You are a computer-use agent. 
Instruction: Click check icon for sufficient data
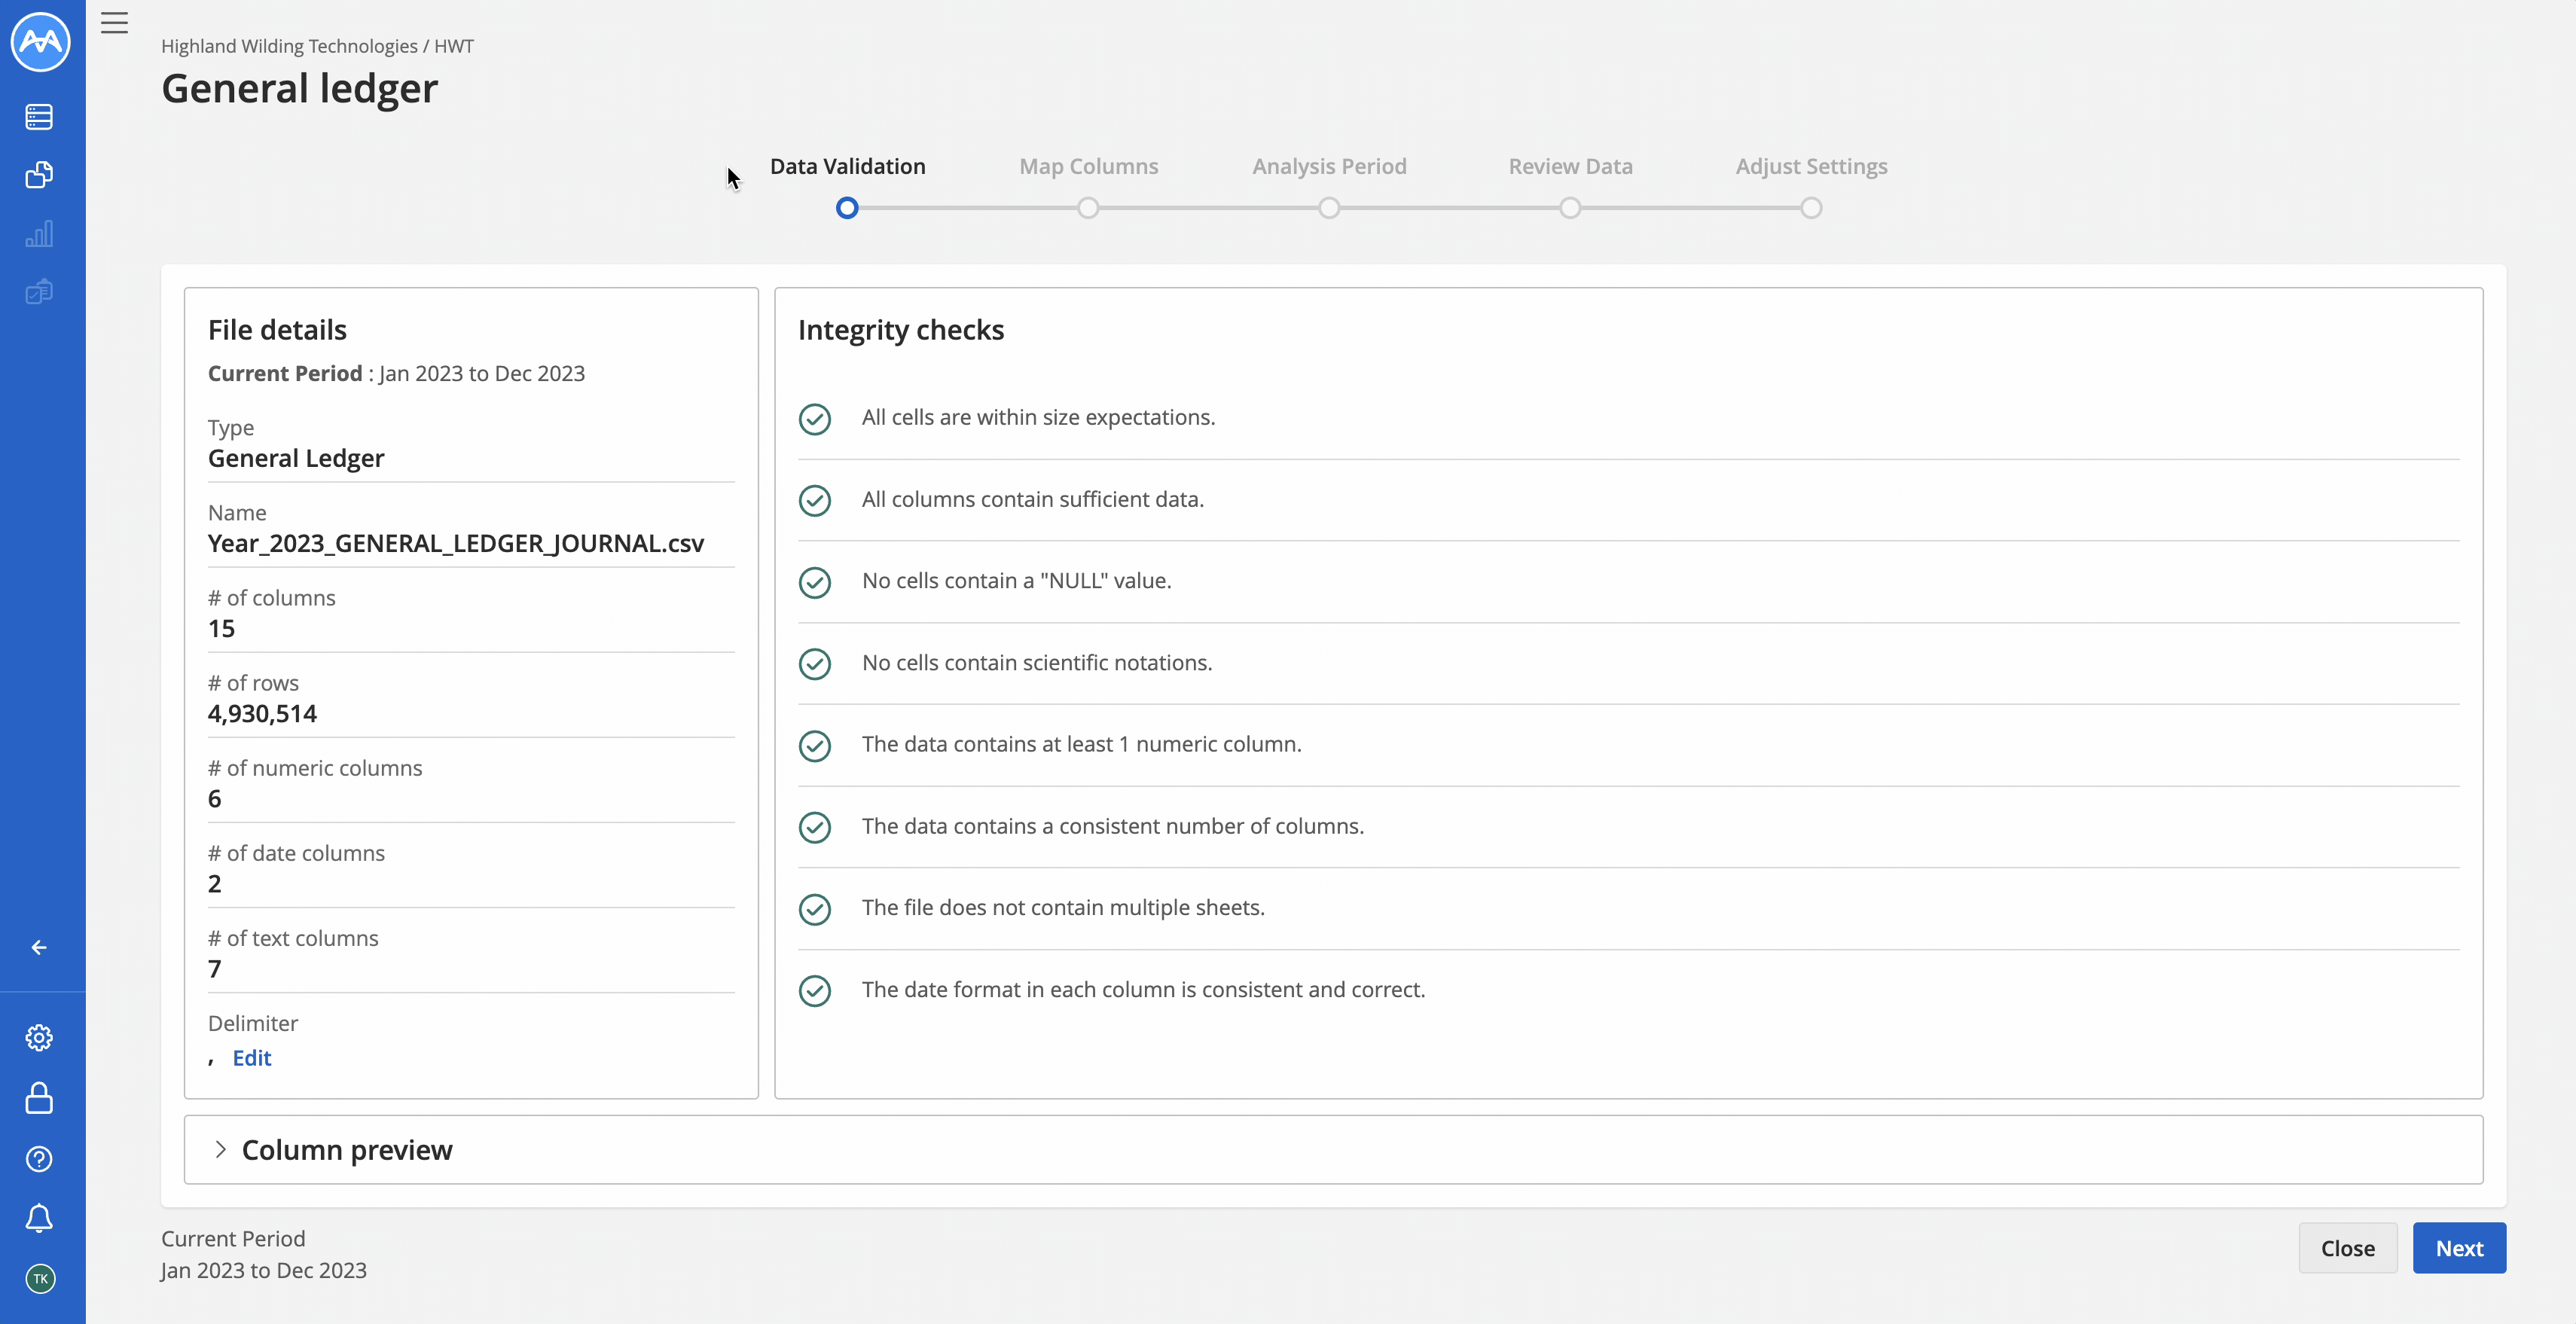[815, 500]
